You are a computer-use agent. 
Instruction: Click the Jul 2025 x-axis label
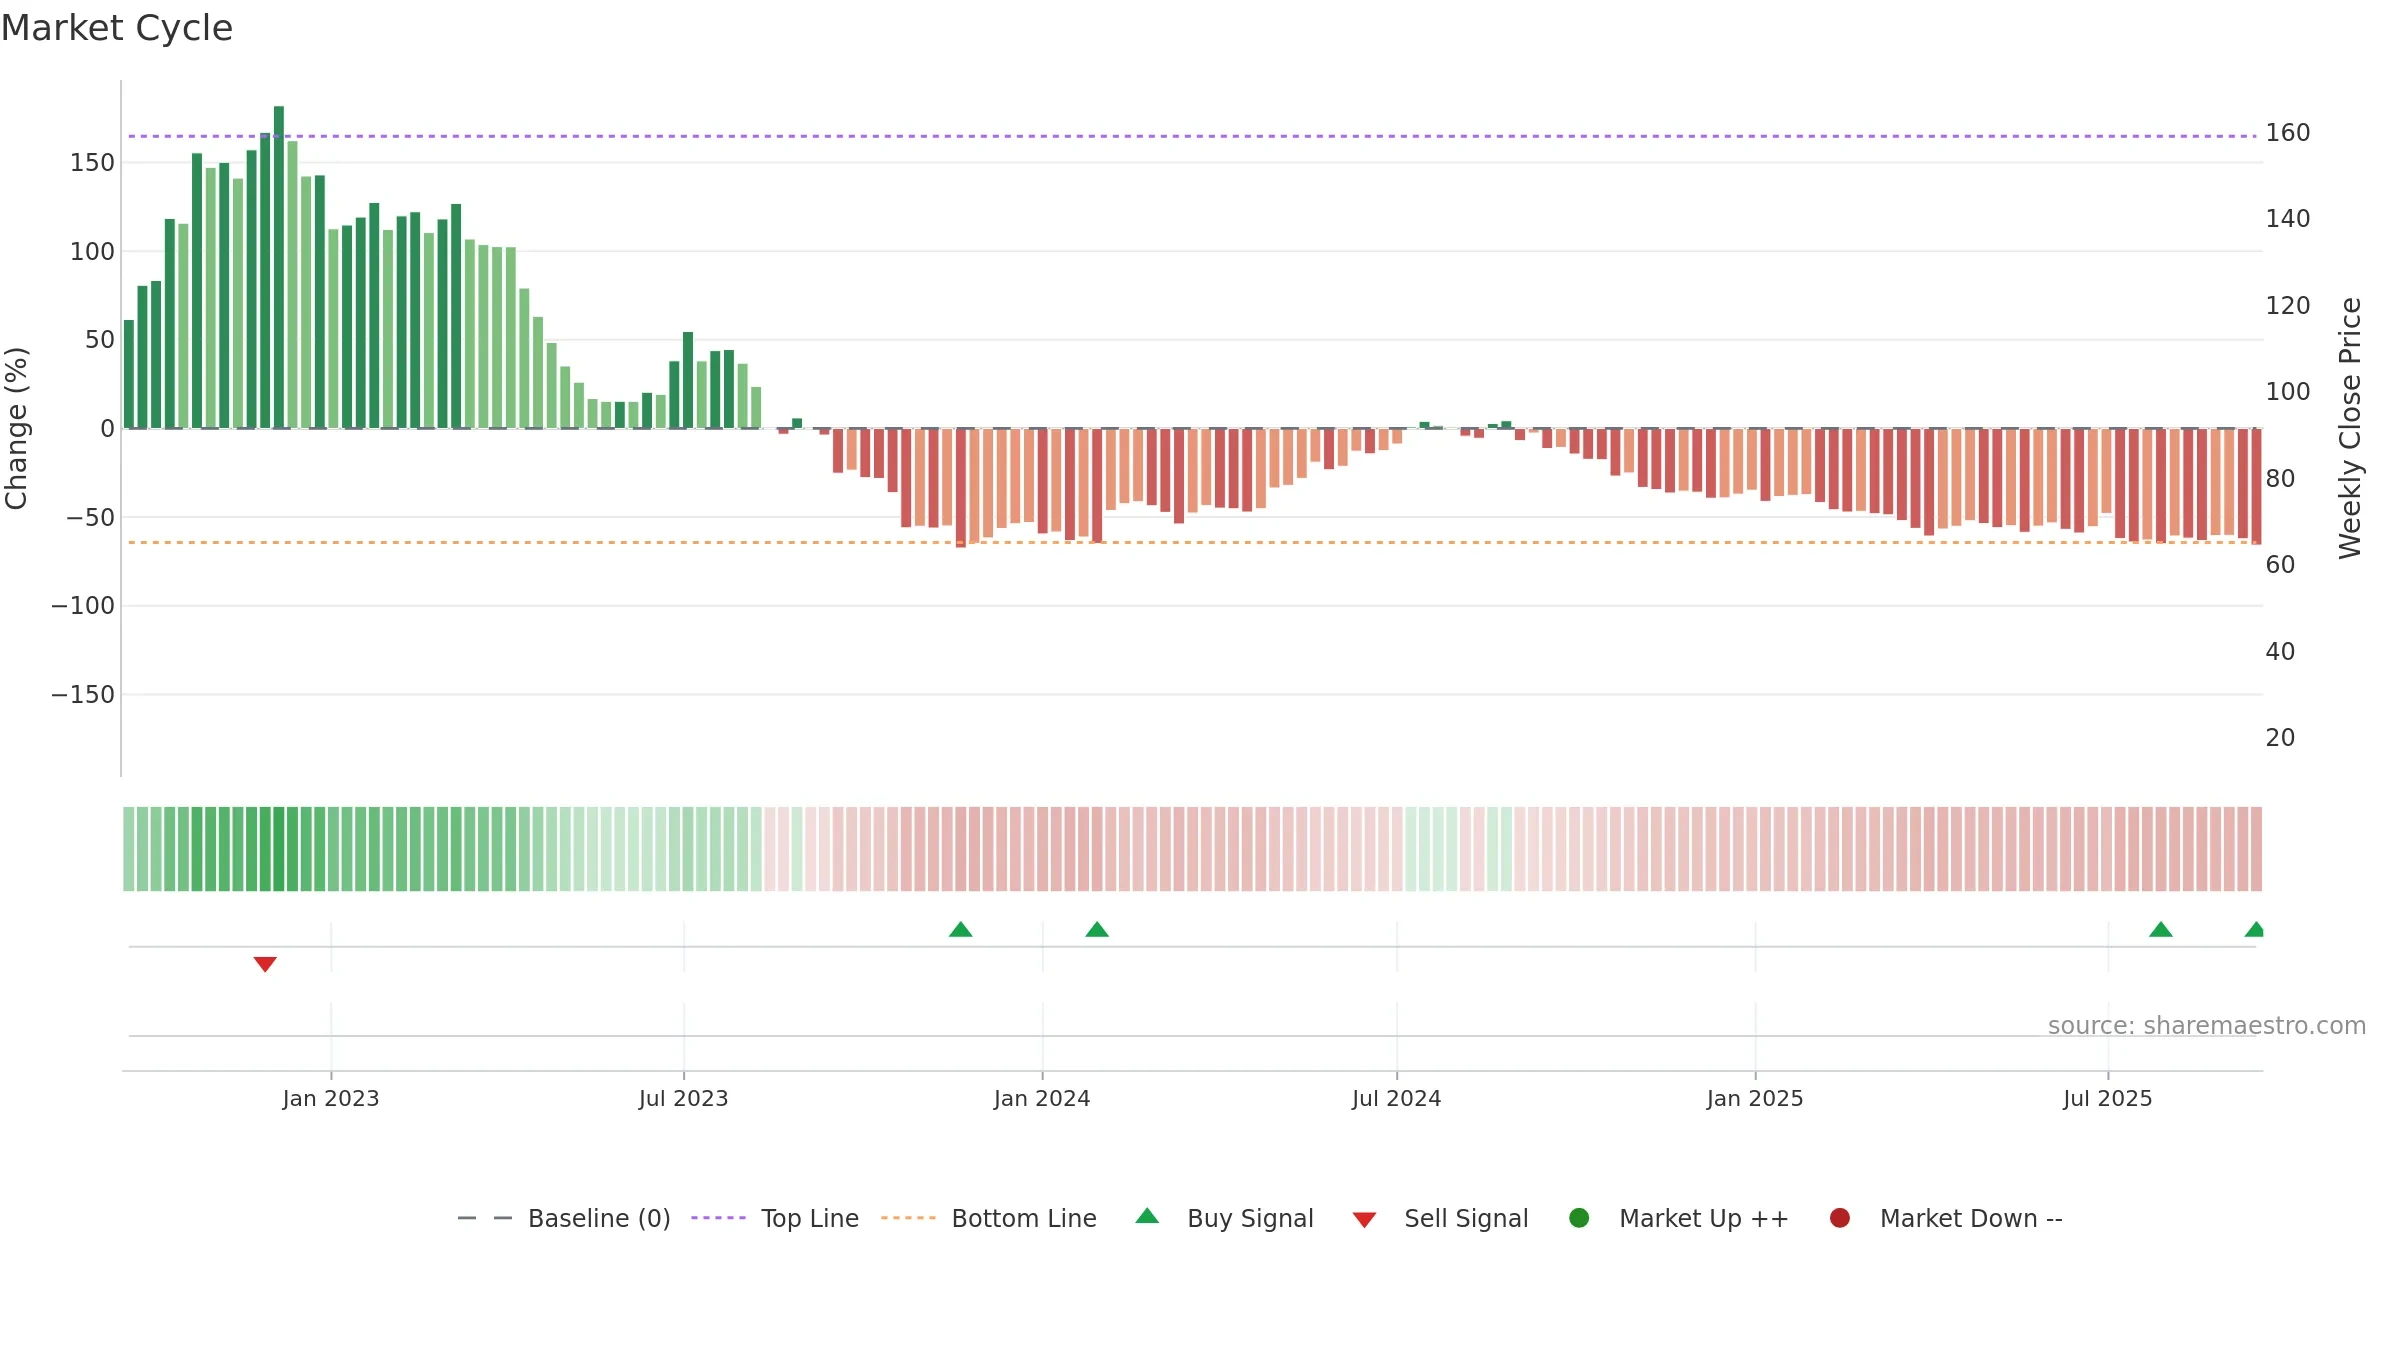[x=2108, y=1098]
